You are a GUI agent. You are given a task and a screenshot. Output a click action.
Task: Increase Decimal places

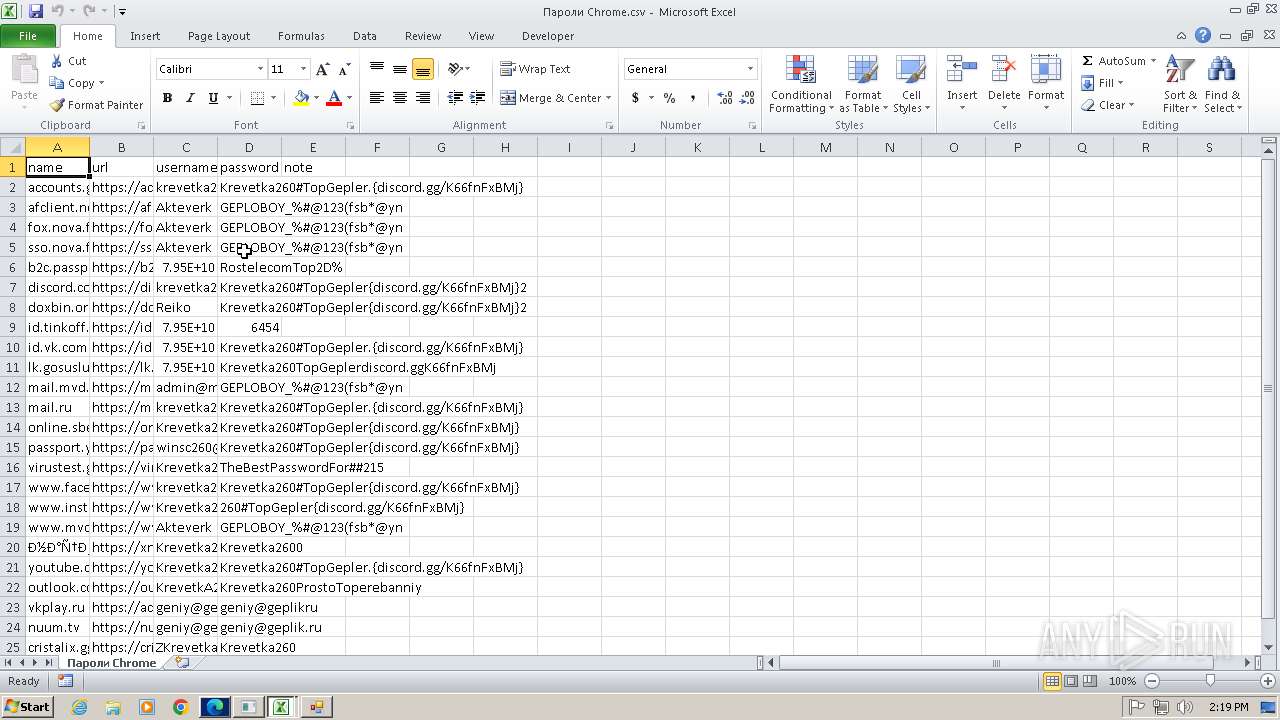725,98
